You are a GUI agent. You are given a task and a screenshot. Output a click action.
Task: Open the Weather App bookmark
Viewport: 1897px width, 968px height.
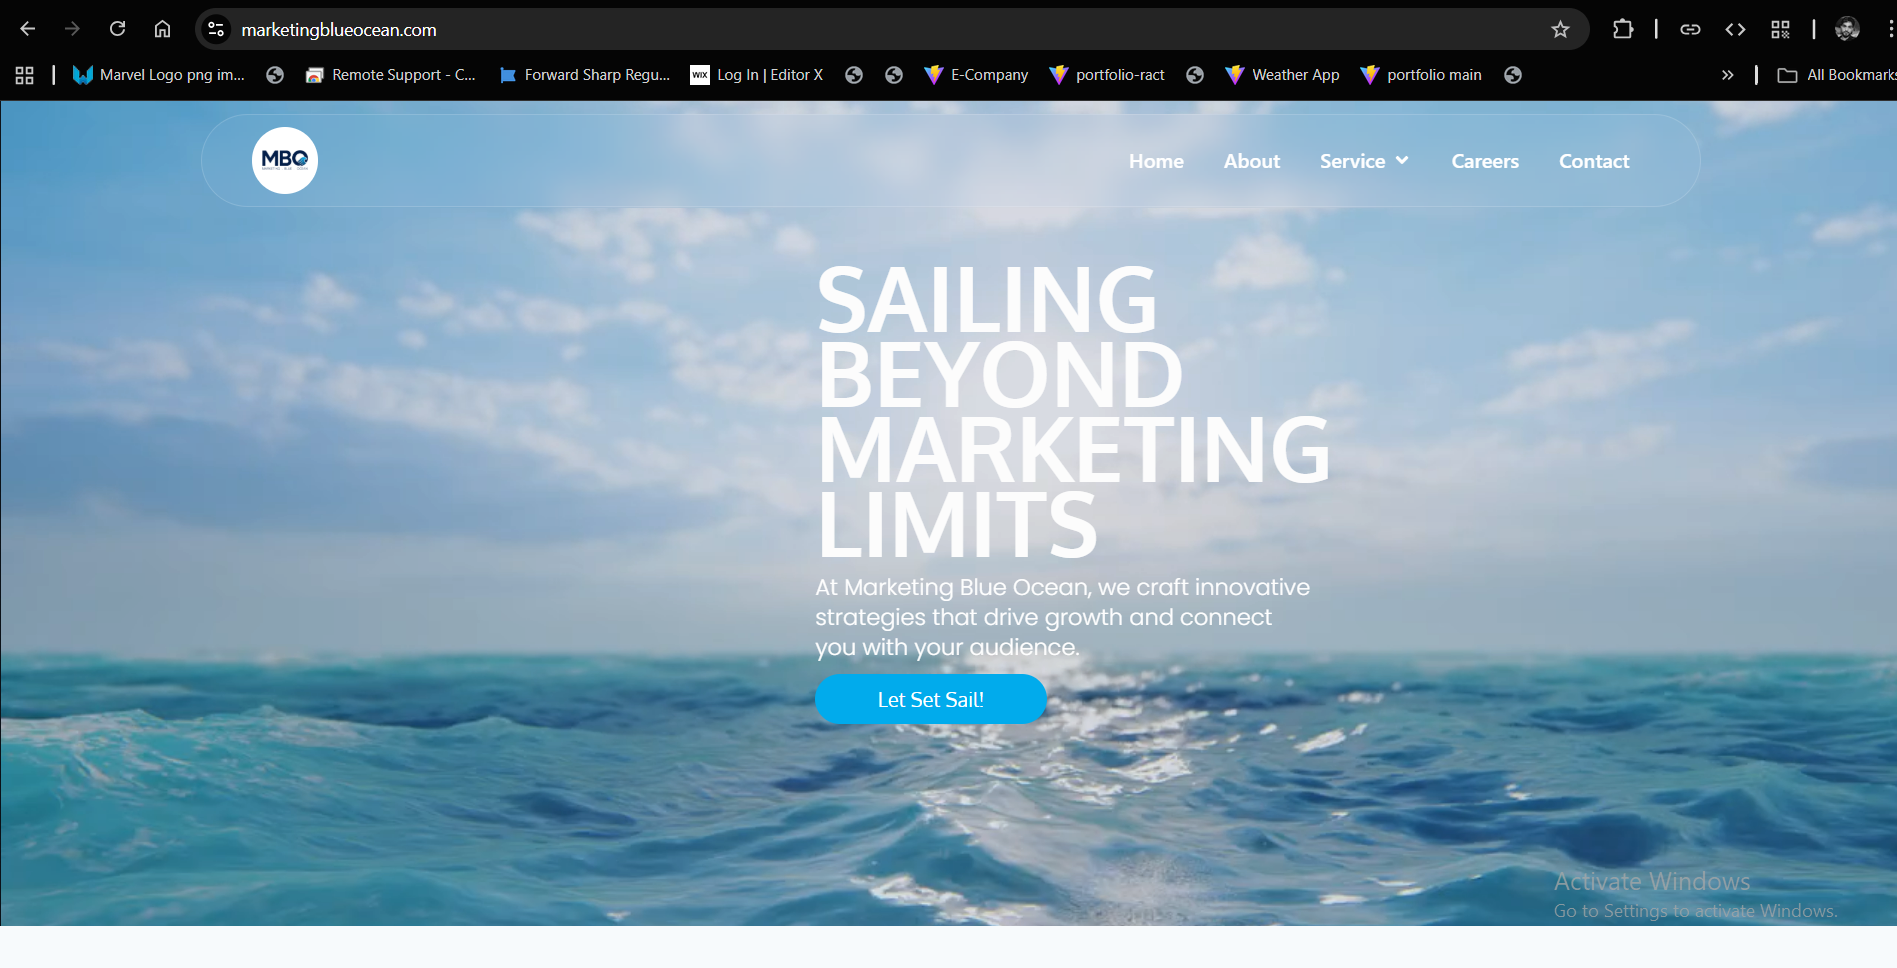tap(1283, 75)
